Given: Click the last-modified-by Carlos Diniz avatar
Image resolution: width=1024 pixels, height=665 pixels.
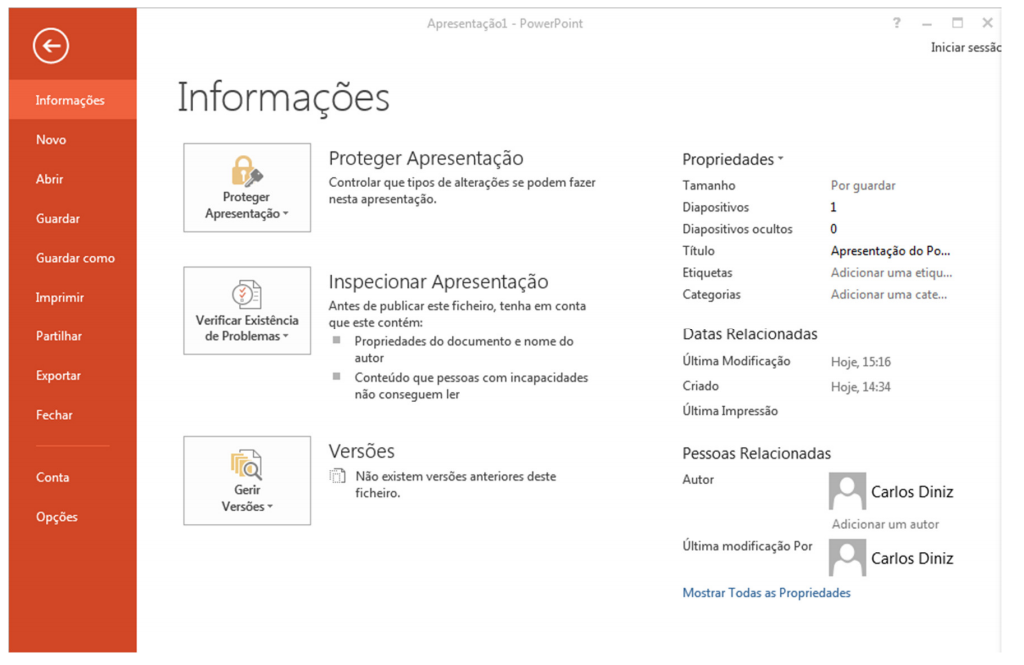Looking at the screenshot, I should click(847, 558).
